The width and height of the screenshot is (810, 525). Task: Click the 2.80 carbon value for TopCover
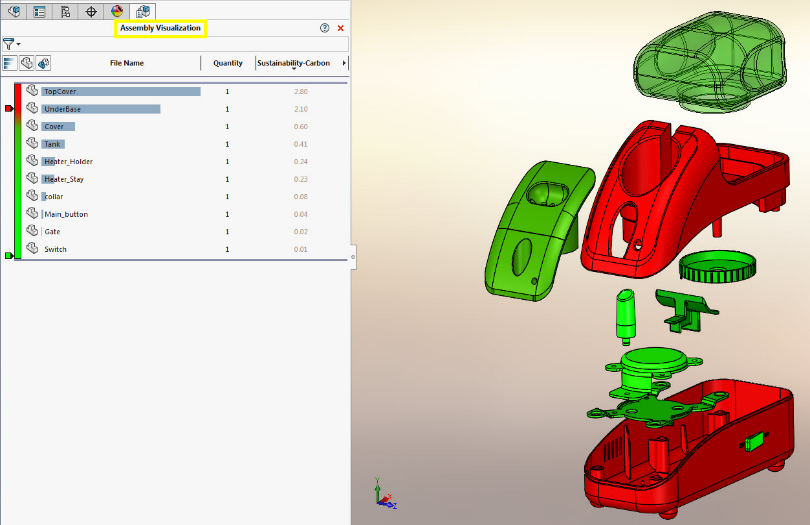pos(301,91)
